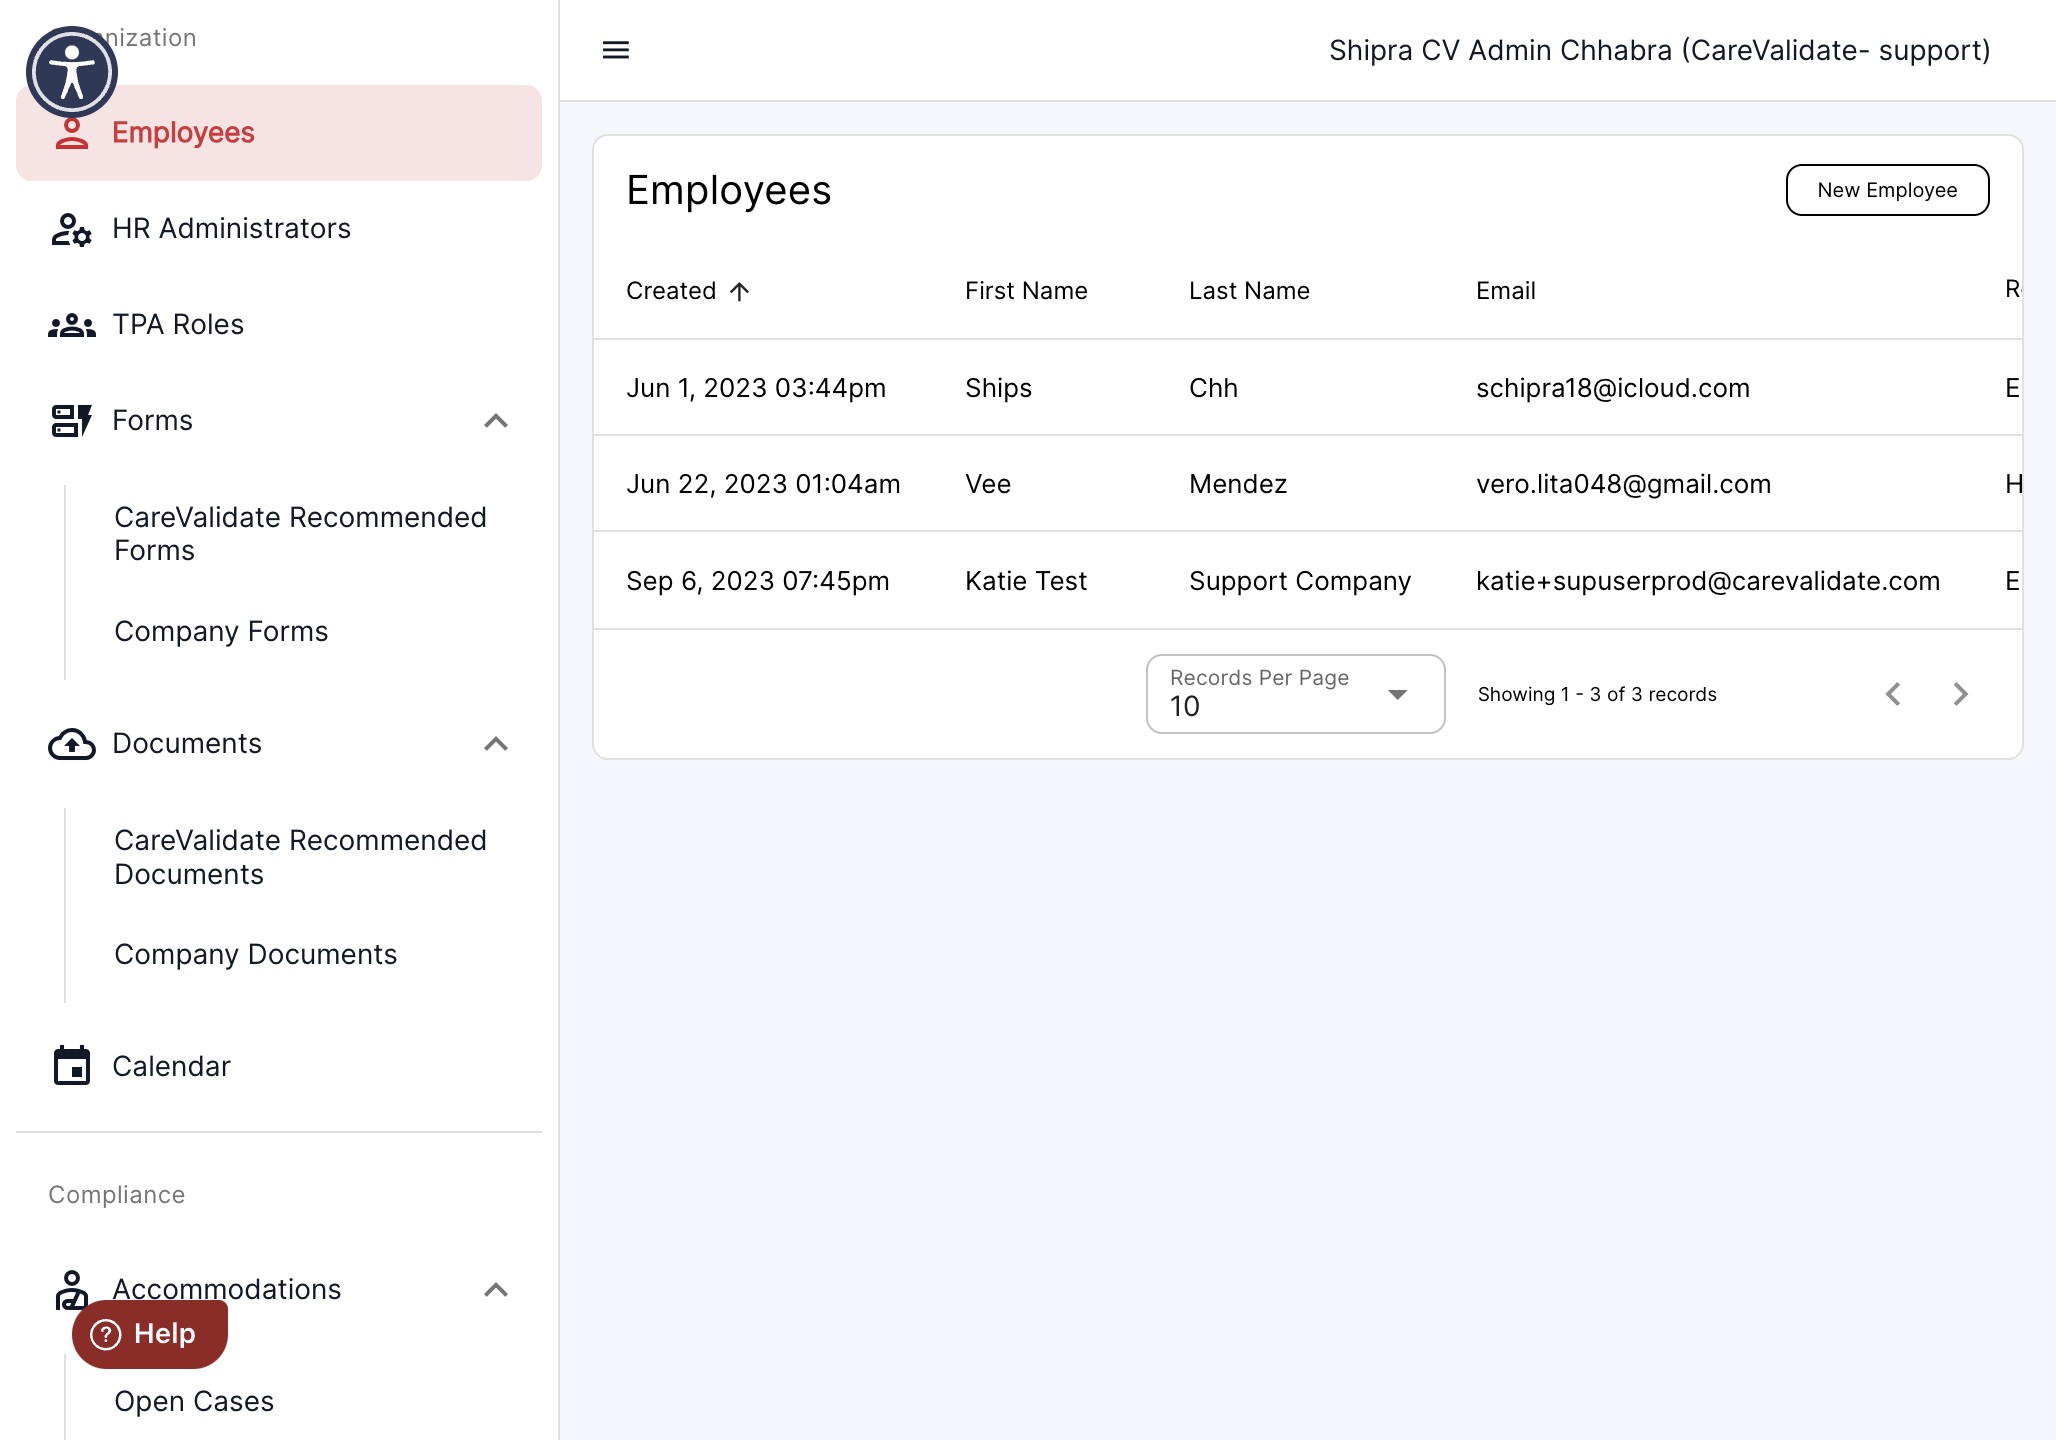Collapse the Forms section chevron
Screen dimensions: 2056x1440
click(496, 421)
